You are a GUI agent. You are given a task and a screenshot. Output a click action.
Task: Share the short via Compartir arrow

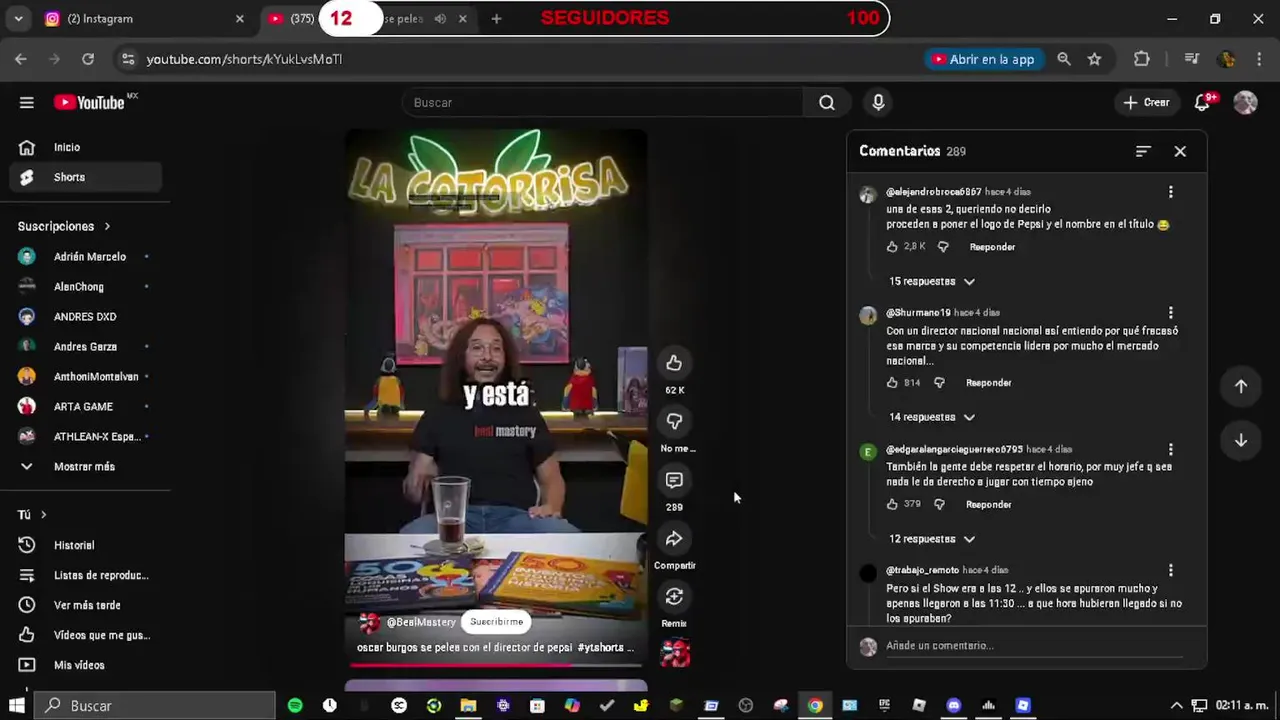(674, 538)
